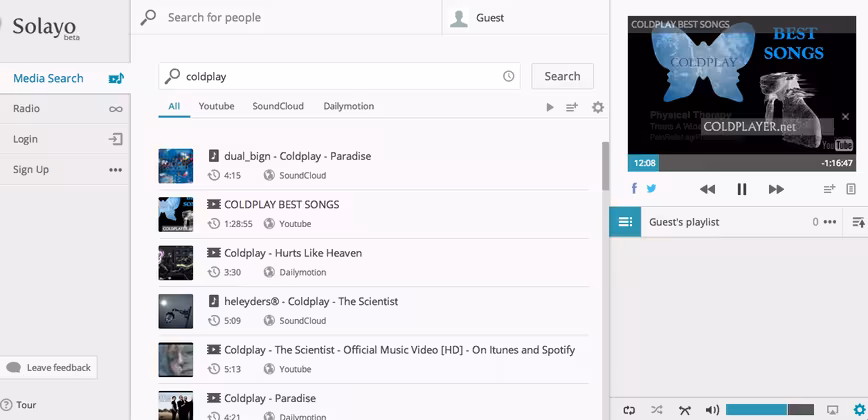The image size is (868, 420).
Task: Open Guest's playlist options menu
Action: click(830, 222)
